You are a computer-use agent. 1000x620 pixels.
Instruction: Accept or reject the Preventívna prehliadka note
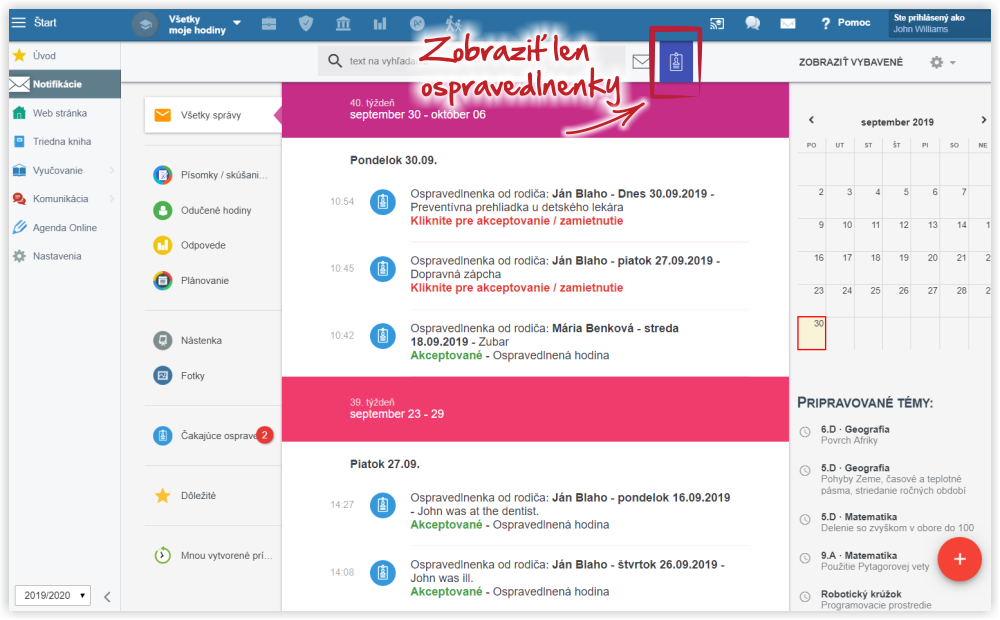click(x=517, y=221)
